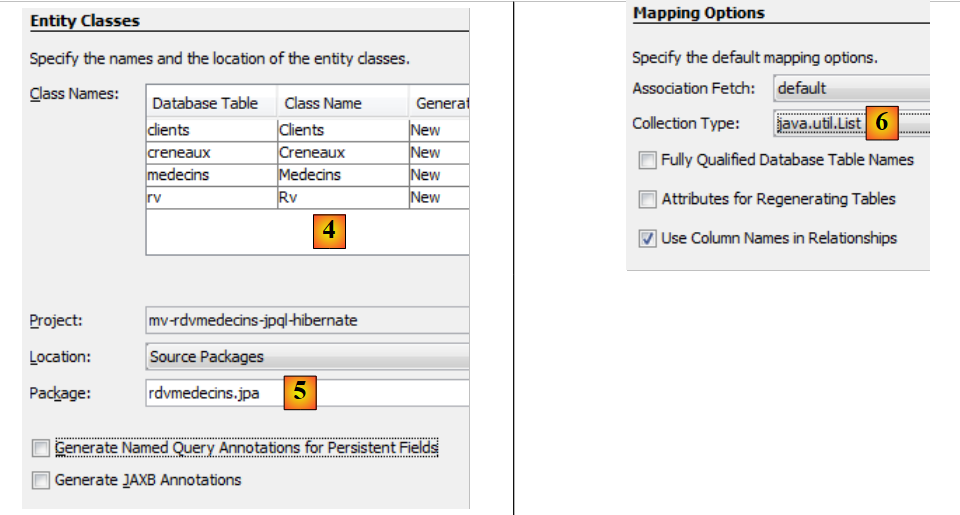Select the medecins database table row
960x515 pixels.
[210, 175]
